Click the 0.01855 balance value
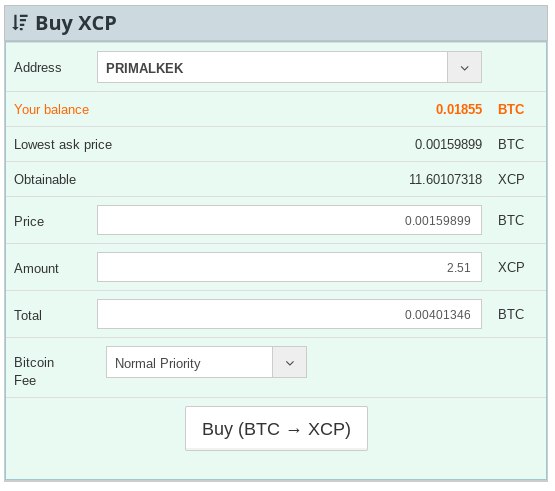This screenshot has height=491, width=555. (459, 109)
